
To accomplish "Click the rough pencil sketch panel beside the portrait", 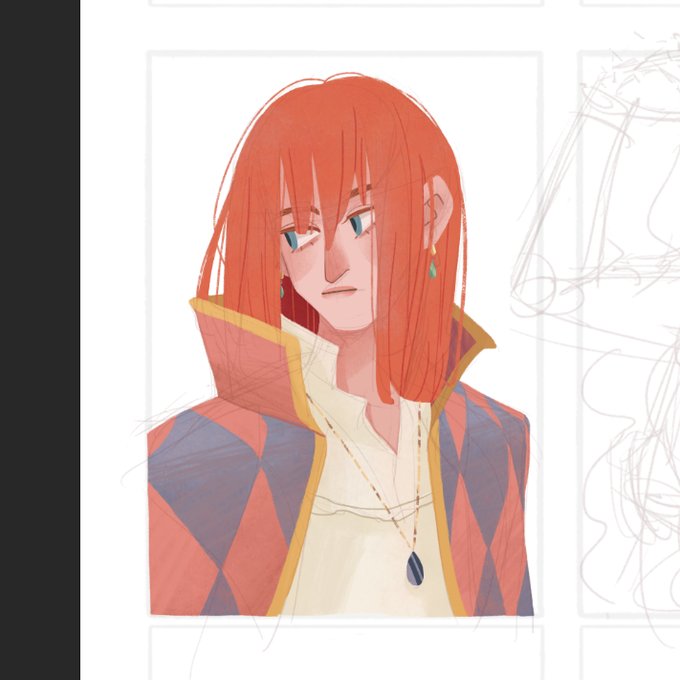I will pos(629,334).
